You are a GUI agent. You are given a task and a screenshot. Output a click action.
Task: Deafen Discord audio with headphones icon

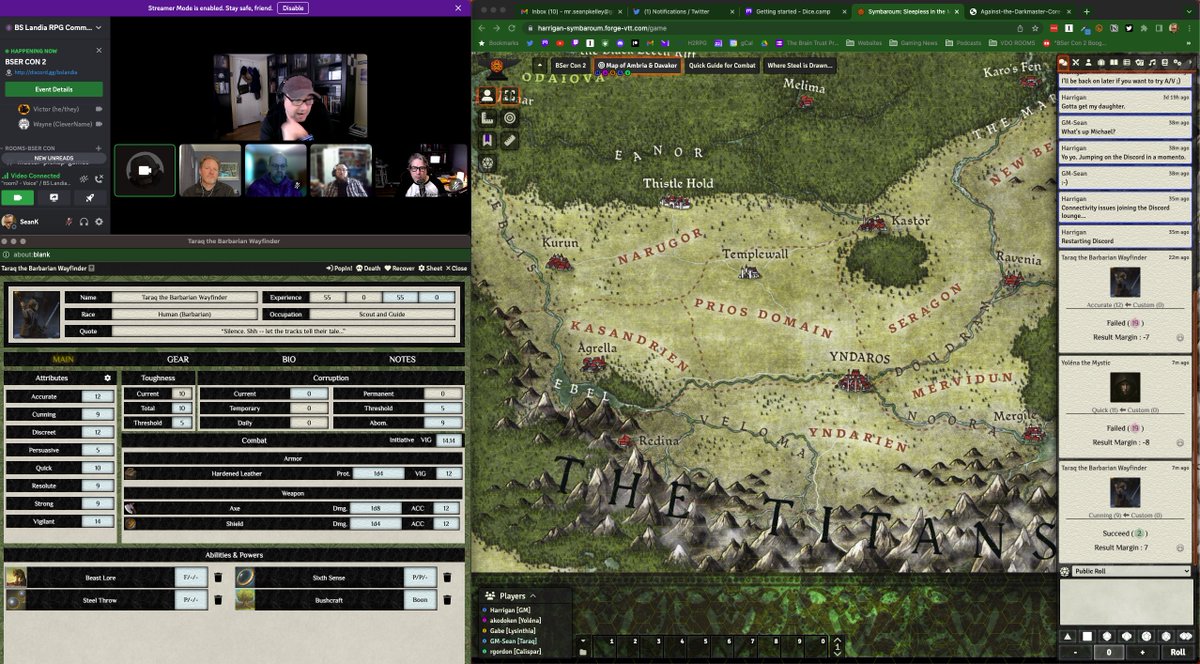tap(84, 222)
